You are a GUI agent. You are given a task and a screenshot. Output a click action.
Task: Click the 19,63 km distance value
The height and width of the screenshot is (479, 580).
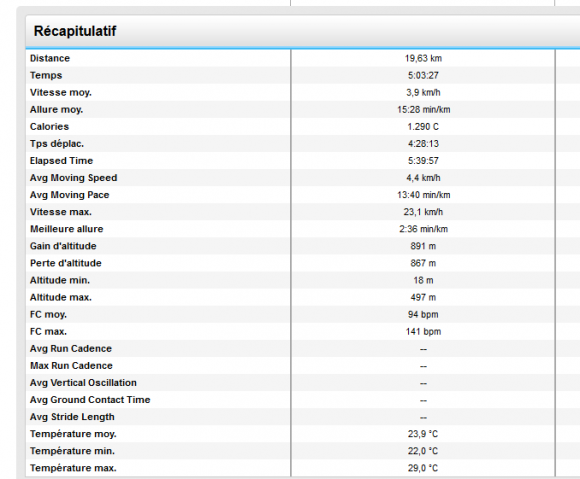pos(423,58)
